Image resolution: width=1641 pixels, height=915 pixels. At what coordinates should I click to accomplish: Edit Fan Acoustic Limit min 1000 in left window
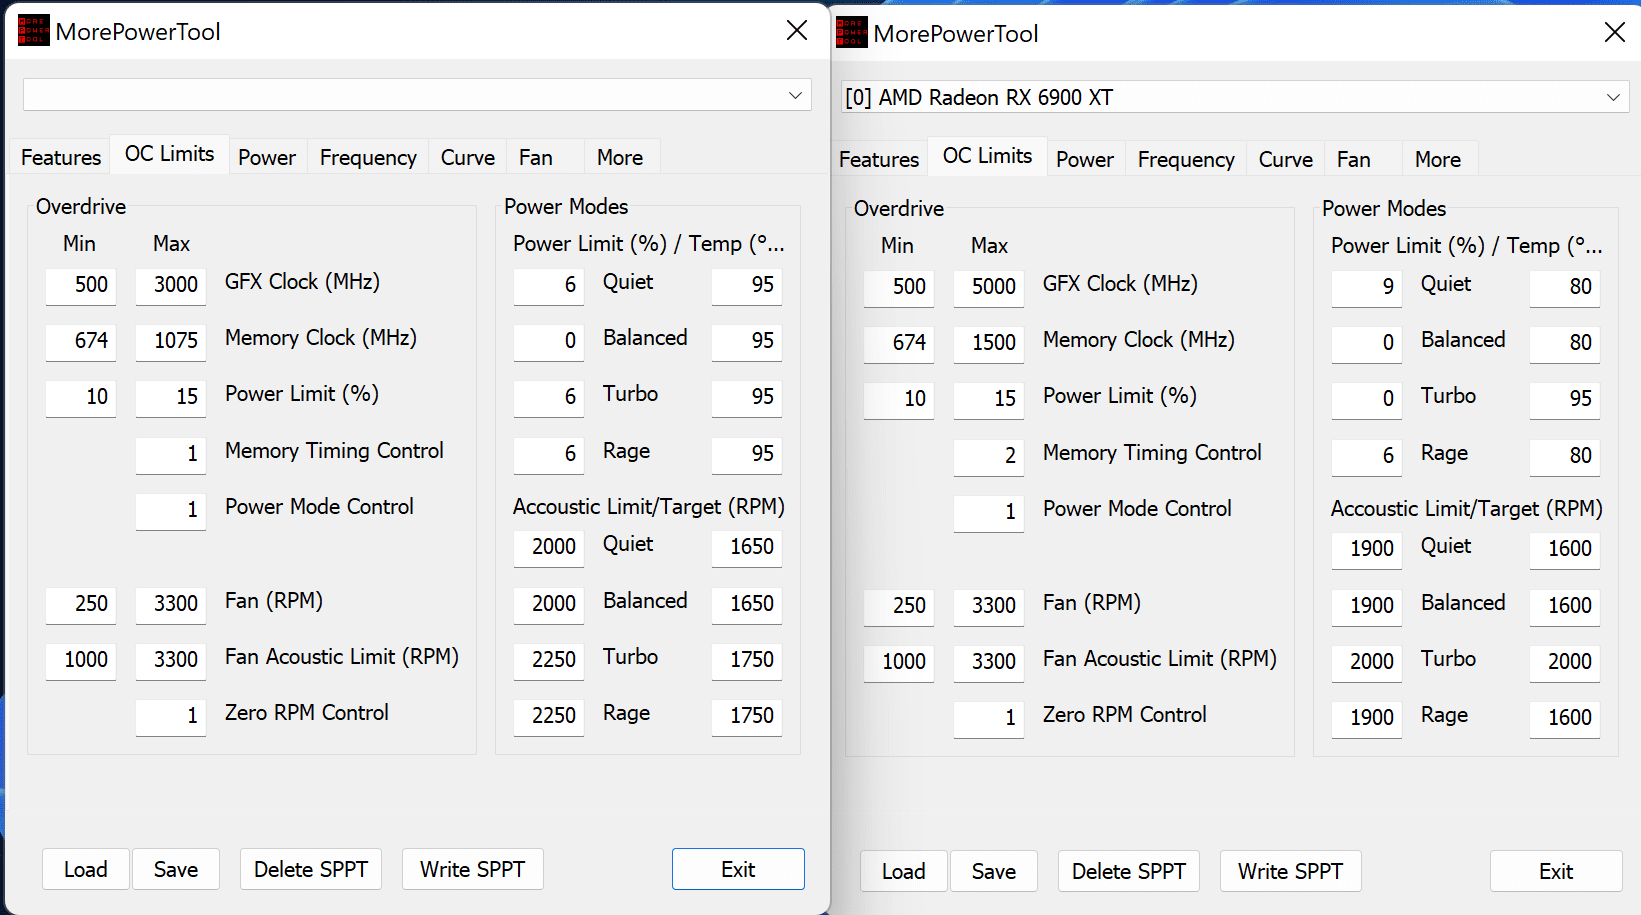(81, 660)
